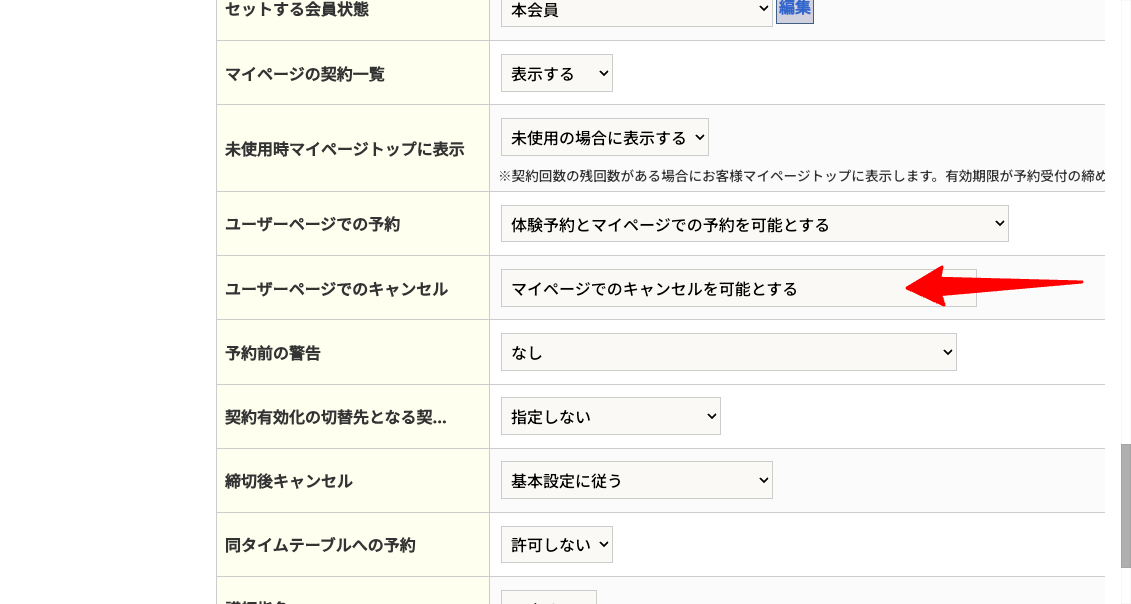
Task: Click the 同タイムテーブルへの予約 label
Action: tap(321, 545)
